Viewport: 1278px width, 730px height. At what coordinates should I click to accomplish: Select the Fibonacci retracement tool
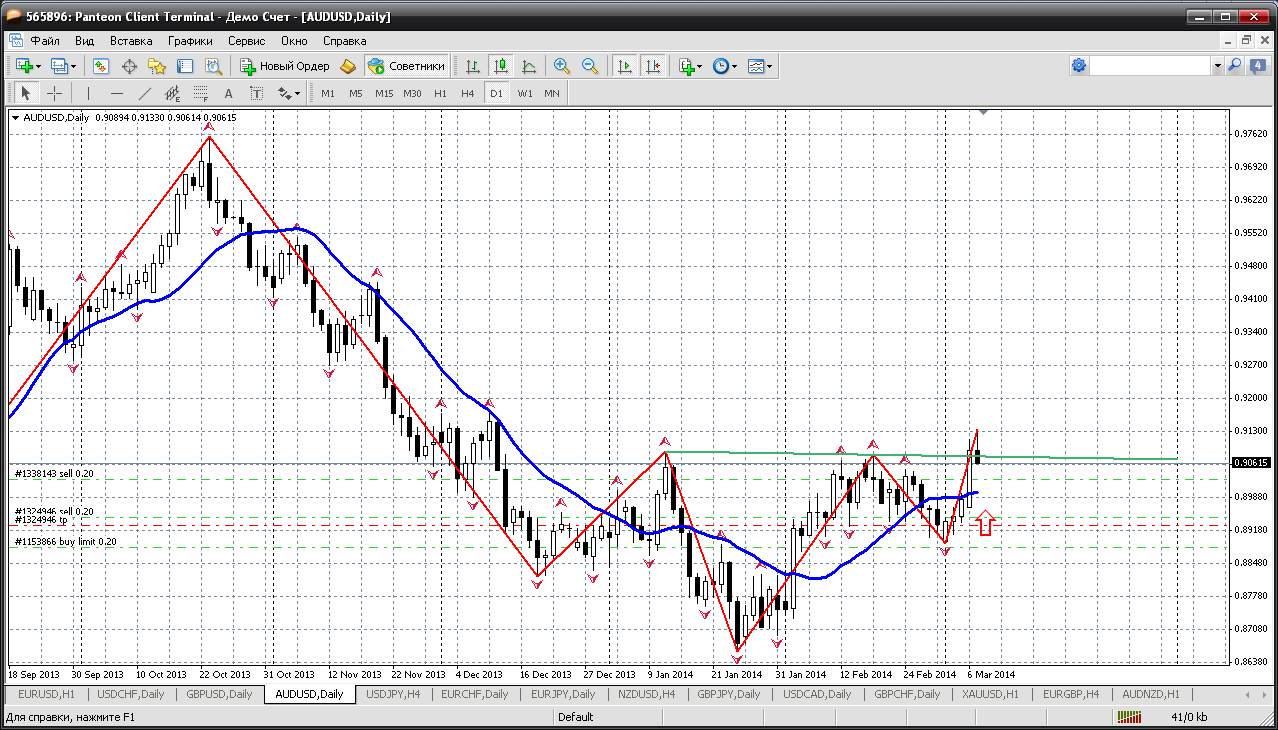click(x=200, y=93)
